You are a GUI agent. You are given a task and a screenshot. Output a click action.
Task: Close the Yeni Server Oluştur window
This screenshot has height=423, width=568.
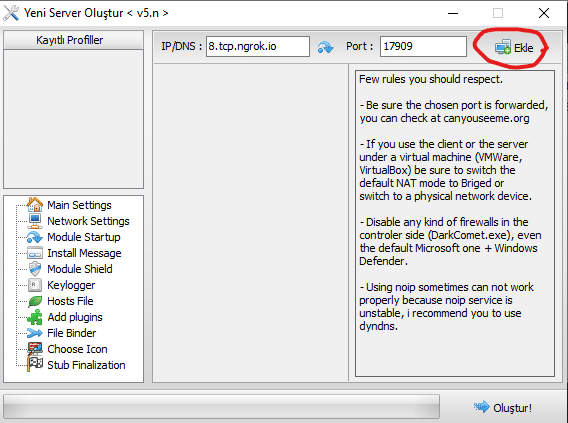pos(544,13)
